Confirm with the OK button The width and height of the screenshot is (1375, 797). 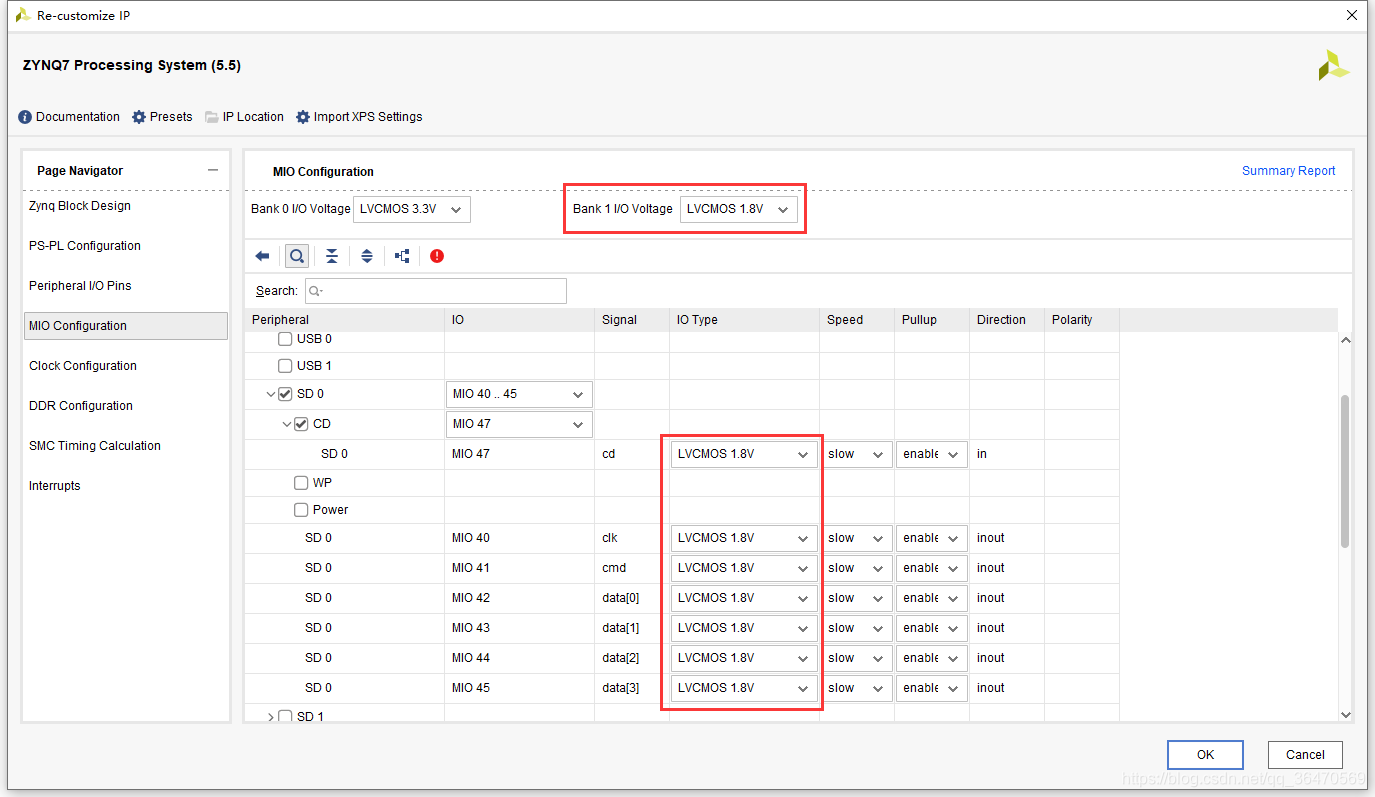click(1205, 755)
